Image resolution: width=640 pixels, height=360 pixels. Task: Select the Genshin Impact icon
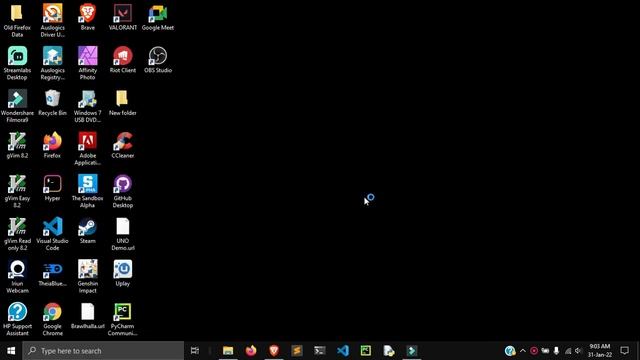coord(87,276)
